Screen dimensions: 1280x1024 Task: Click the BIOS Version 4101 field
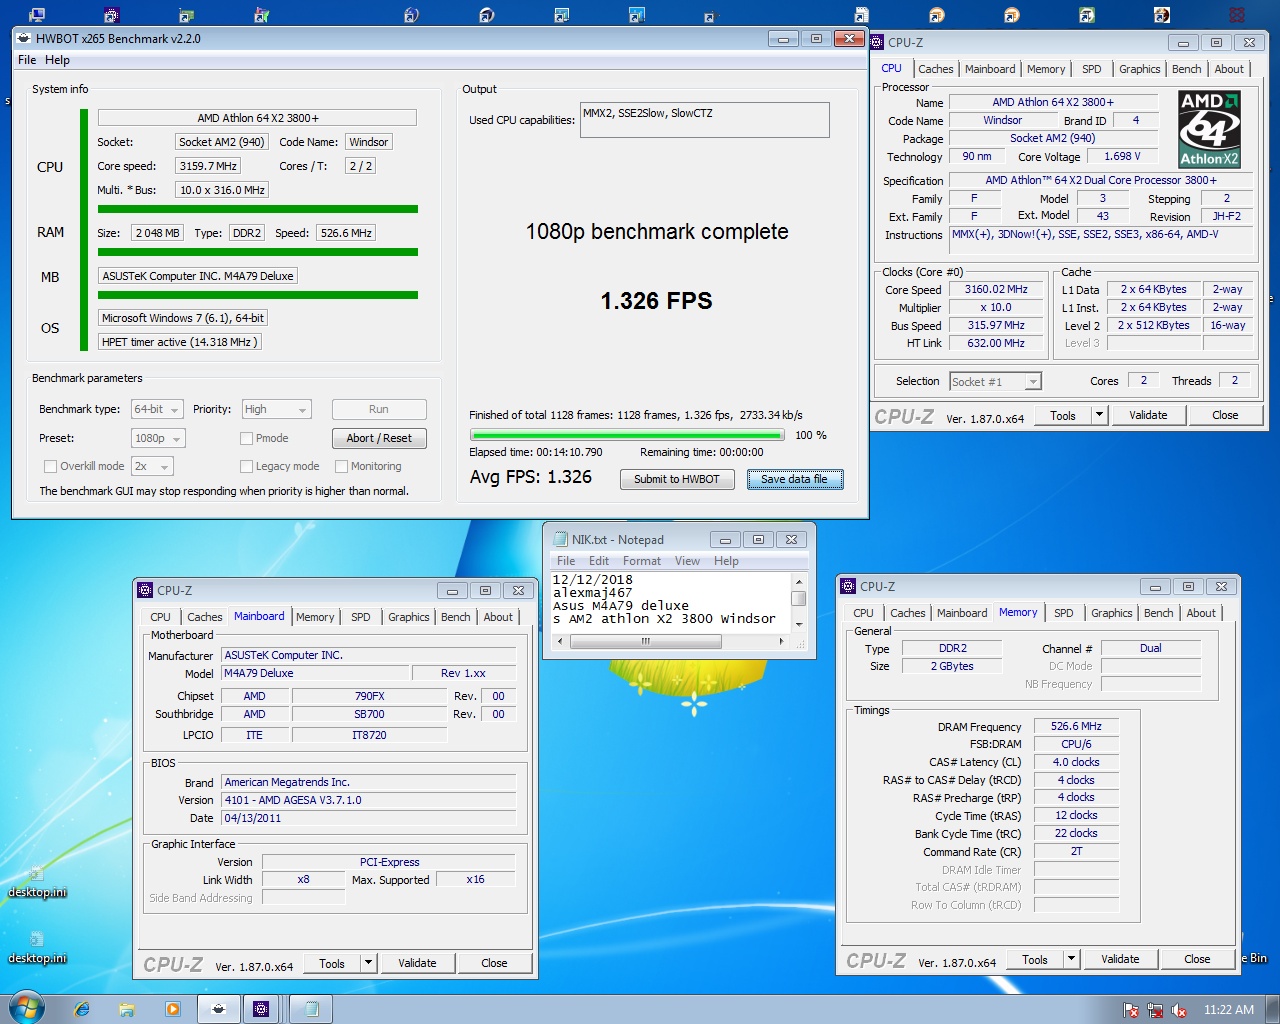[369, 800]
